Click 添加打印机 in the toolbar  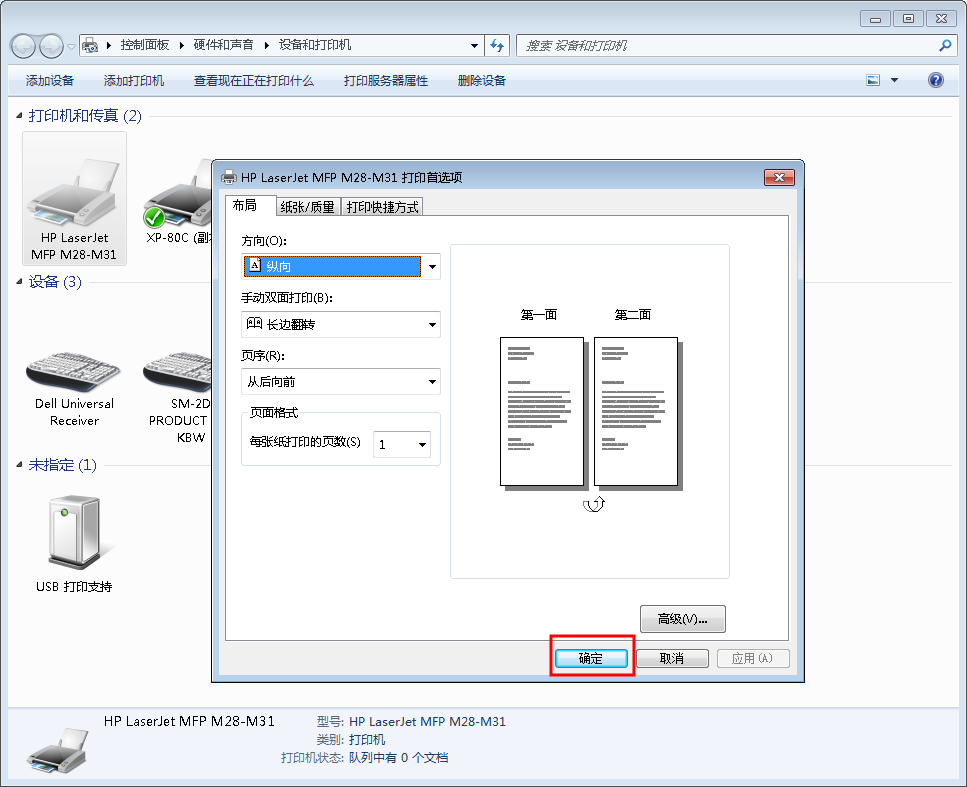[x=134, y=81]
